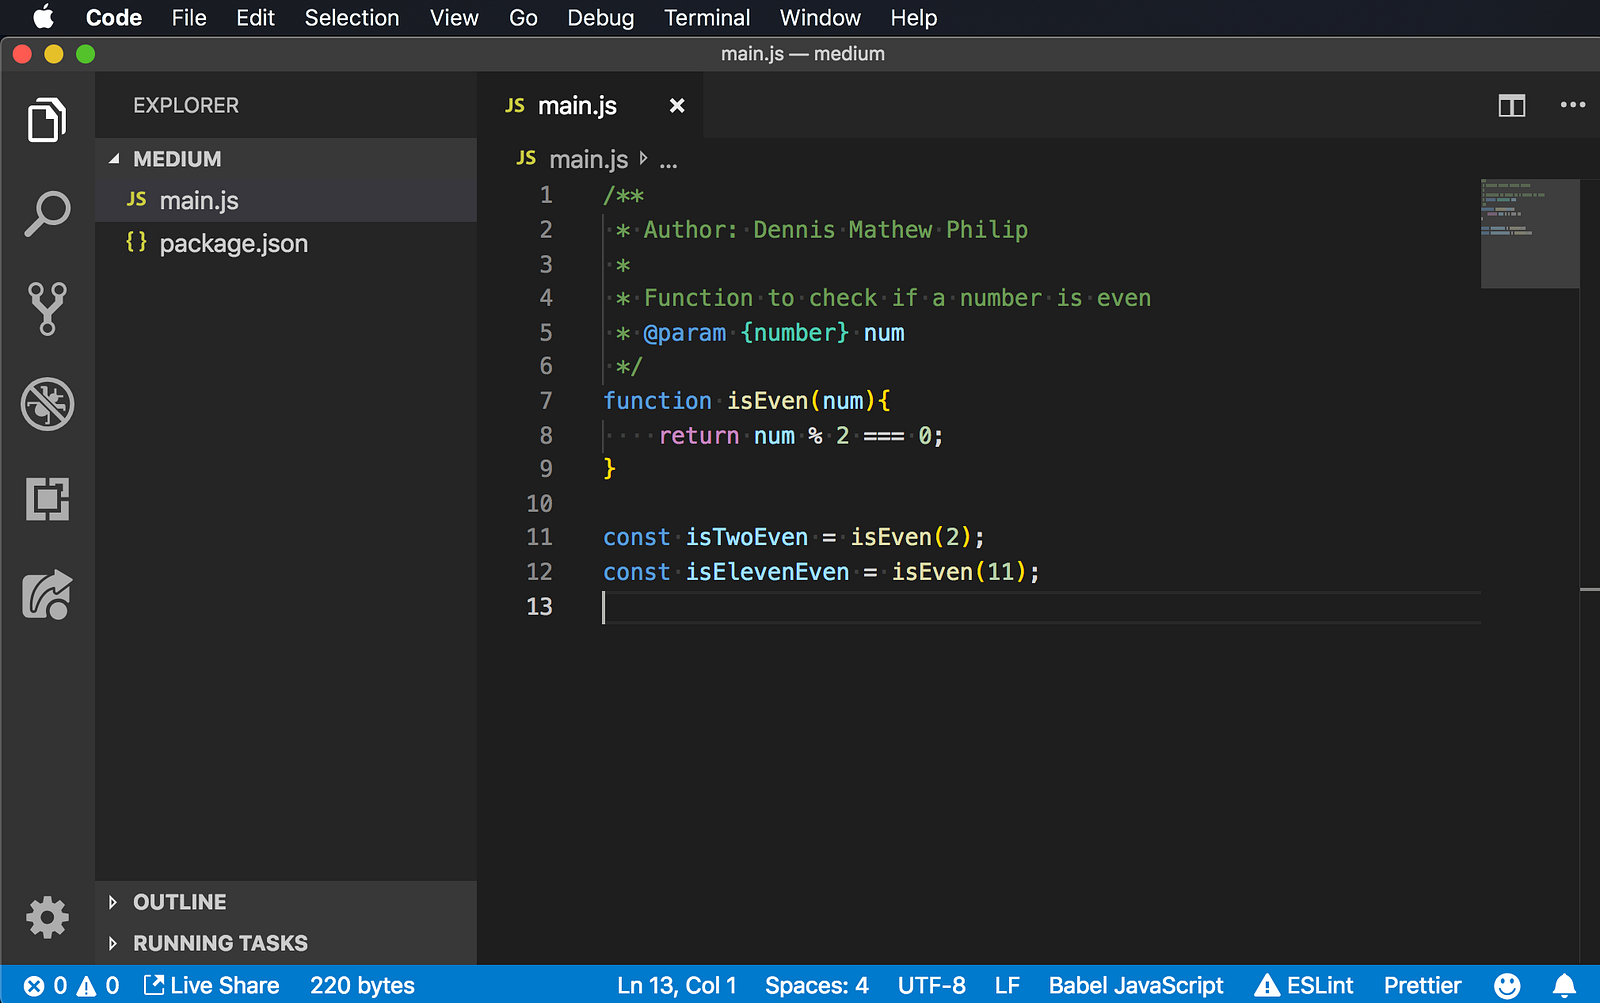Open the Selection menu
Viewport: 1600px width, 1003px height.
pyautogui.click(x=351, y=18)
